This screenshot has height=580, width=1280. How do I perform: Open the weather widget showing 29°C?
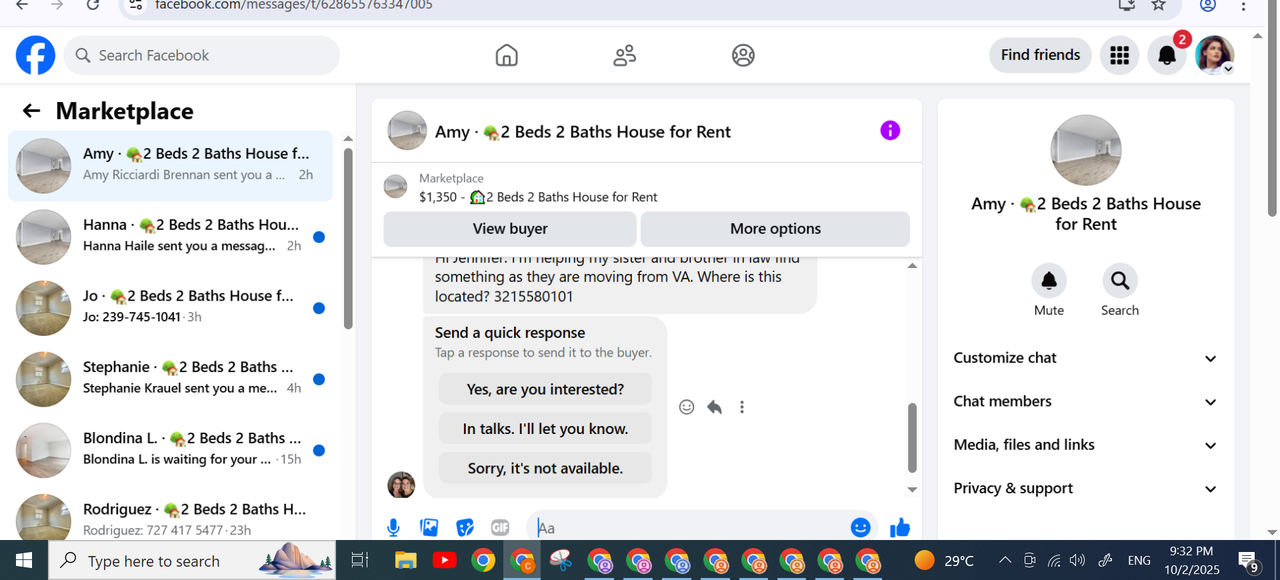pos(944,561)
